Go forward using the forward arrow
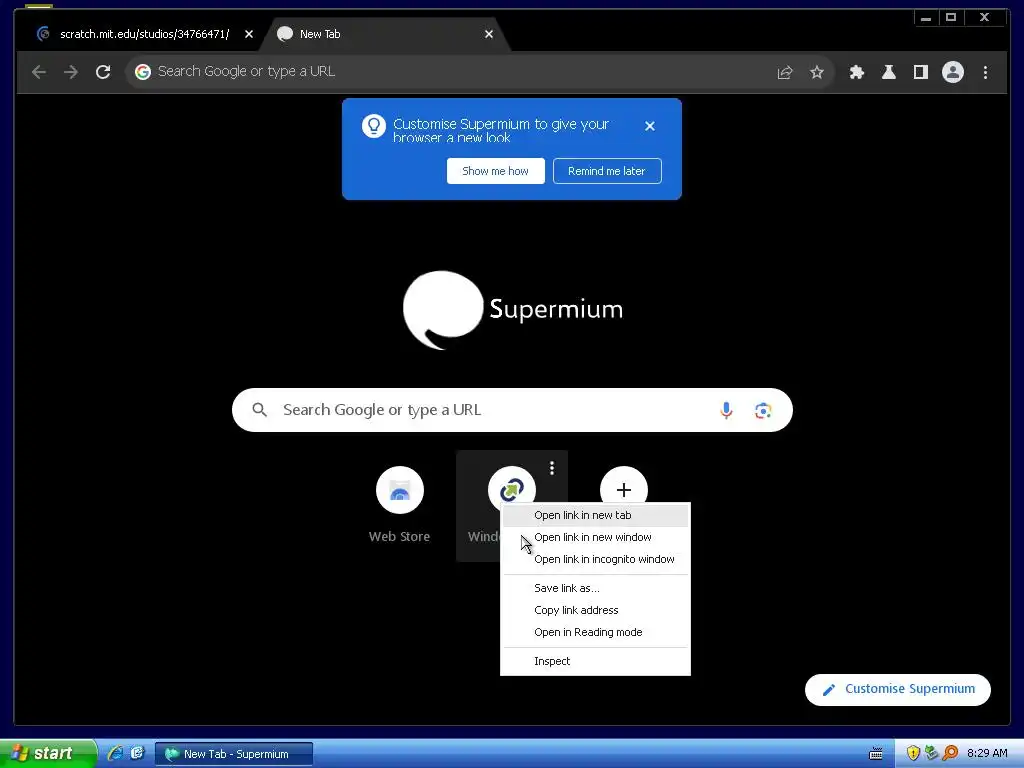The height and width of the screenshot is (768, 1024). click(71, 72)
